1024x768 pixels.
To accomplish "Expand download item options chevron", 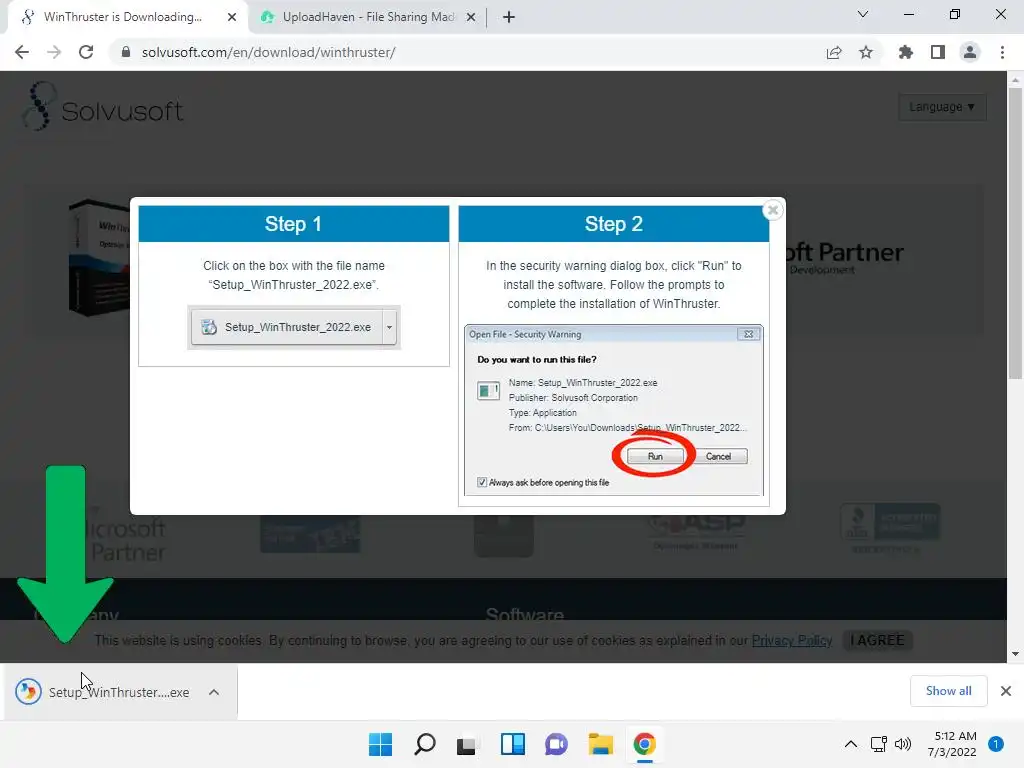I will click(x=214, y=692).
